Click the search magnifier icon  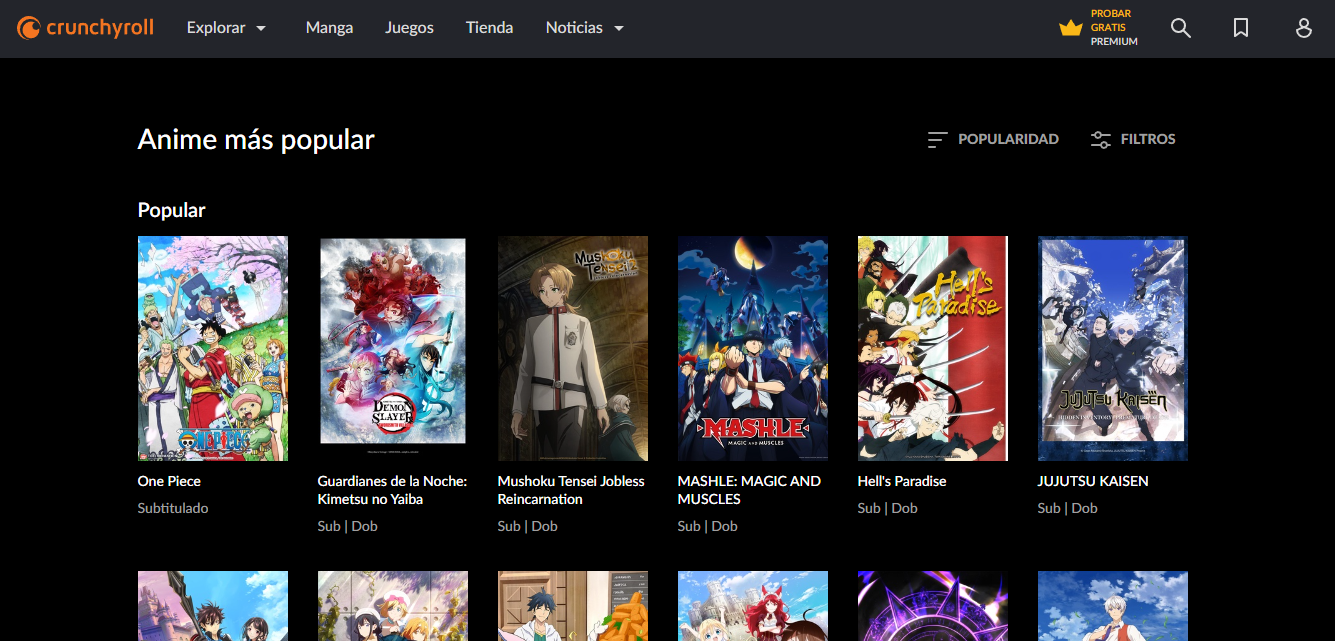[x=1181, y=28]
